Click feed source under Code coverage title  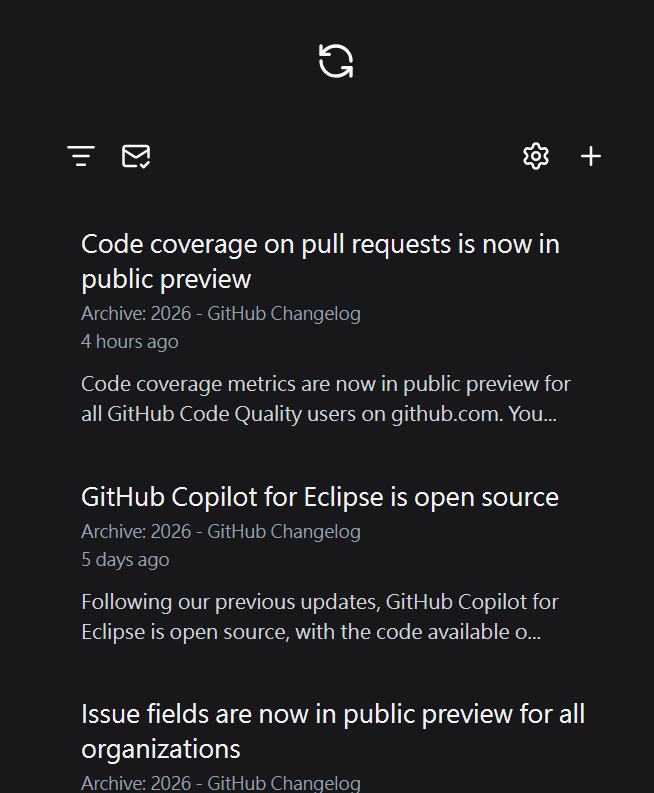pos(221,314)
